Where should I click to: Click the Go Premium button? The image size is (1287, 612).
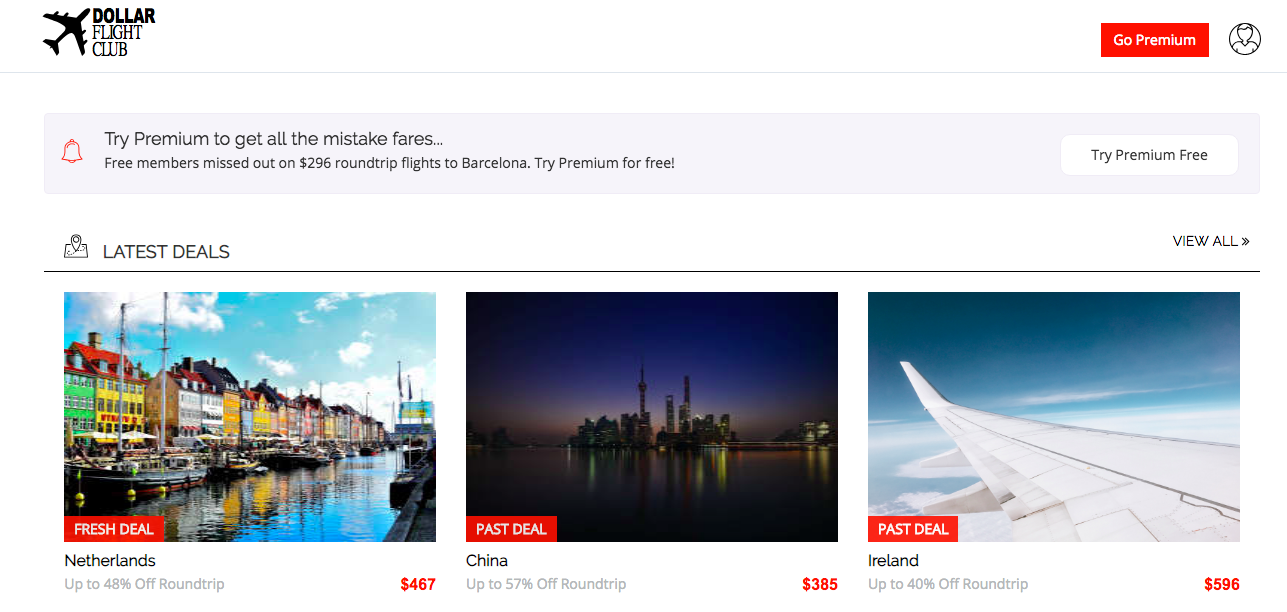click(x=1155, y=40)
